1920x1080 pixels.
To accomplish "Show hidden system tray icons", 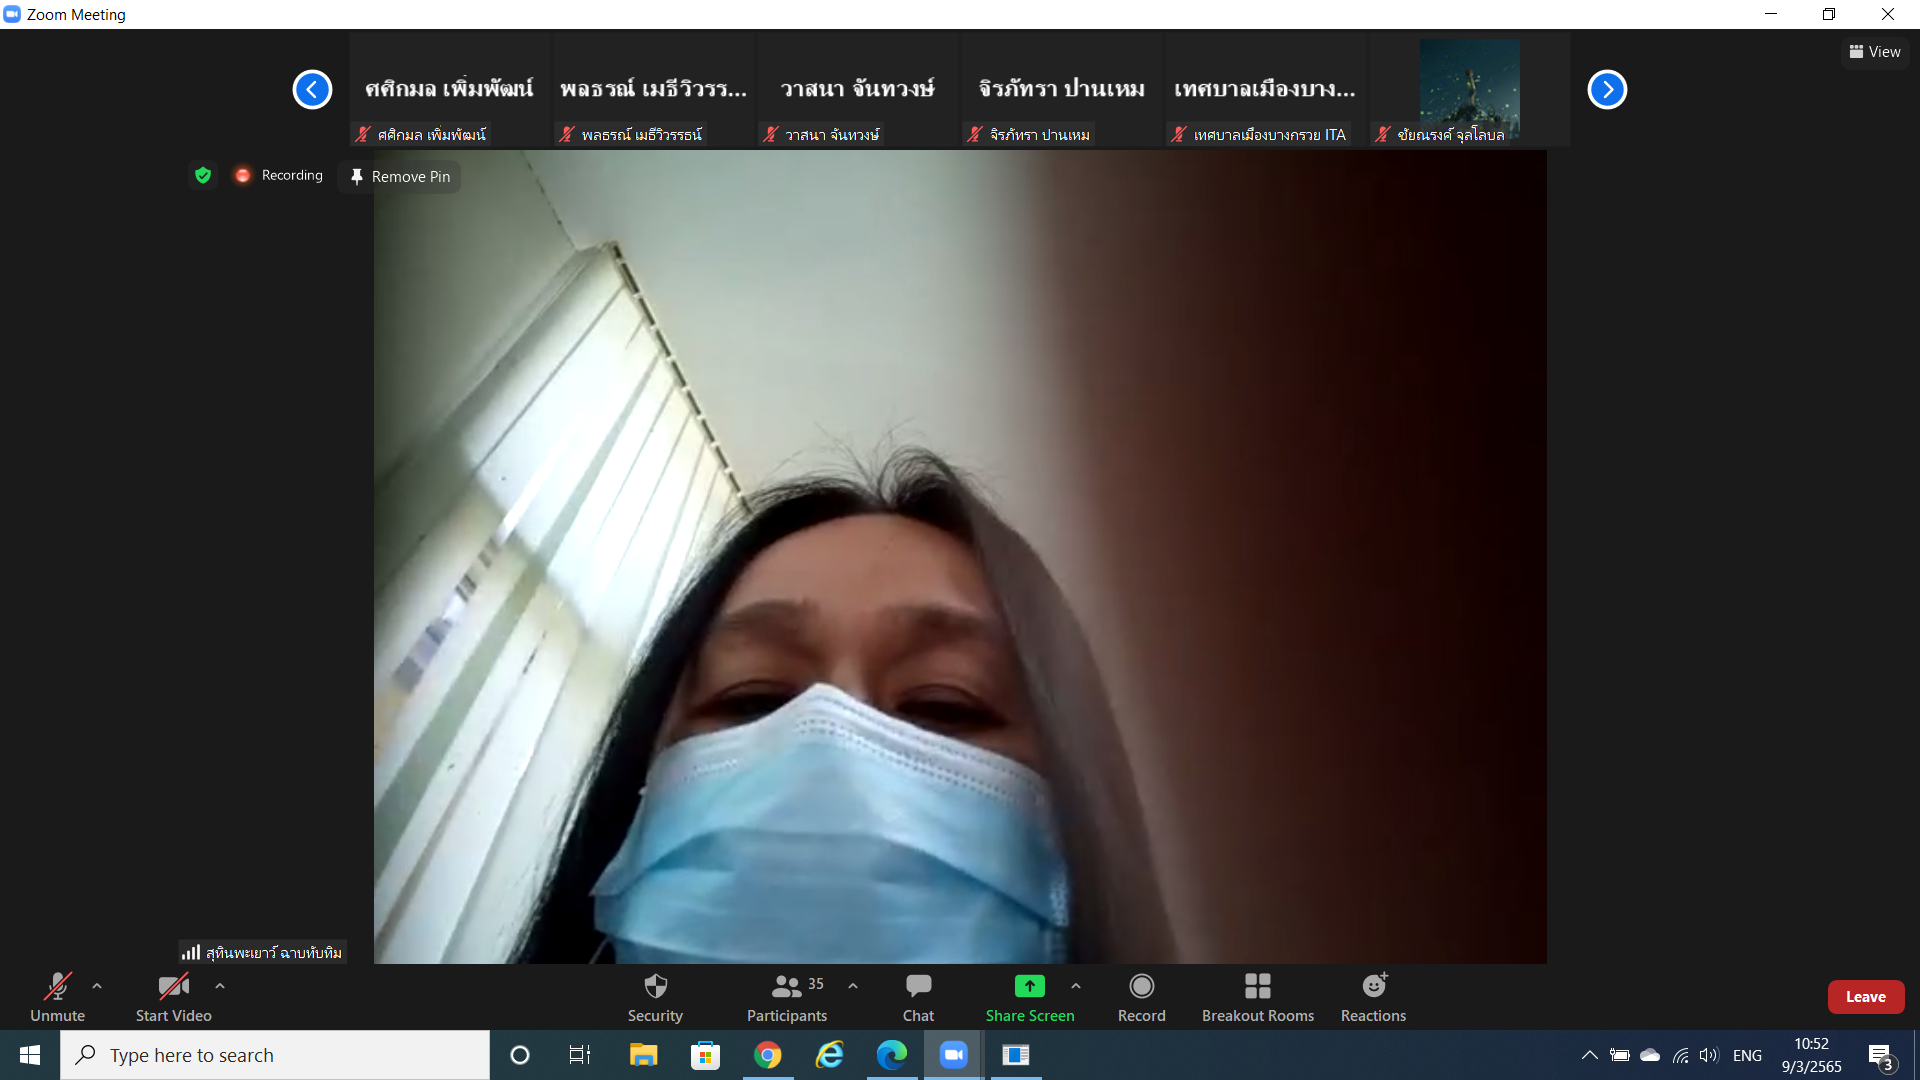I will [x=1589, y=1055].
